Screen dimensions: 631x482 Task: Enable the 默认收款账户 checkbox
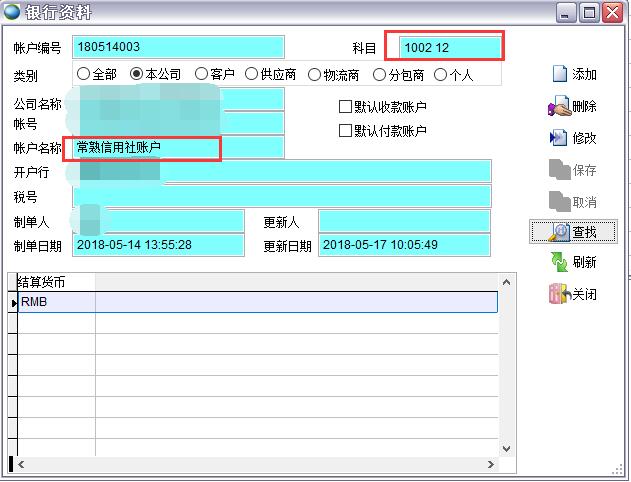point(346,107)
